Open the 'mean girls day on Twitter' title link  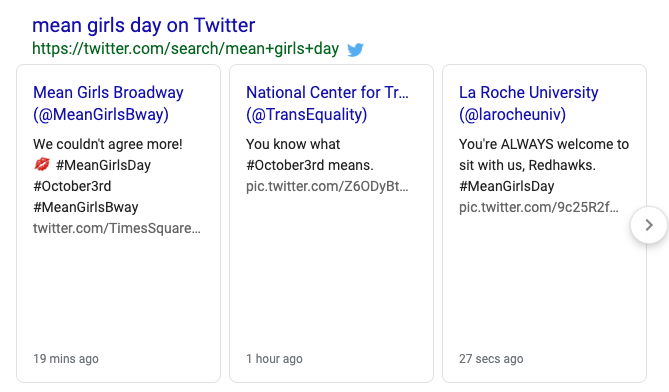tap(143, 25)
